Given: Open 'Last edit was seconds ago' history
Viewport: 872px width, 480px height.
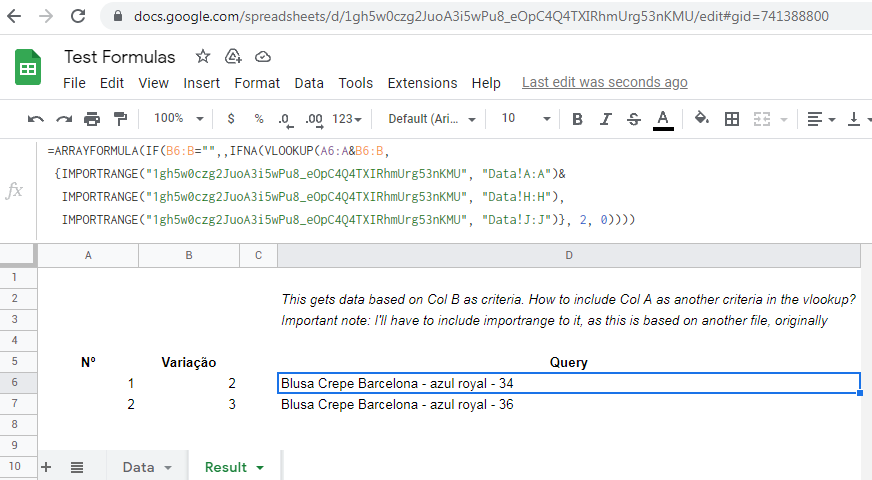Looking at the screenshot, I should (605, 82).
